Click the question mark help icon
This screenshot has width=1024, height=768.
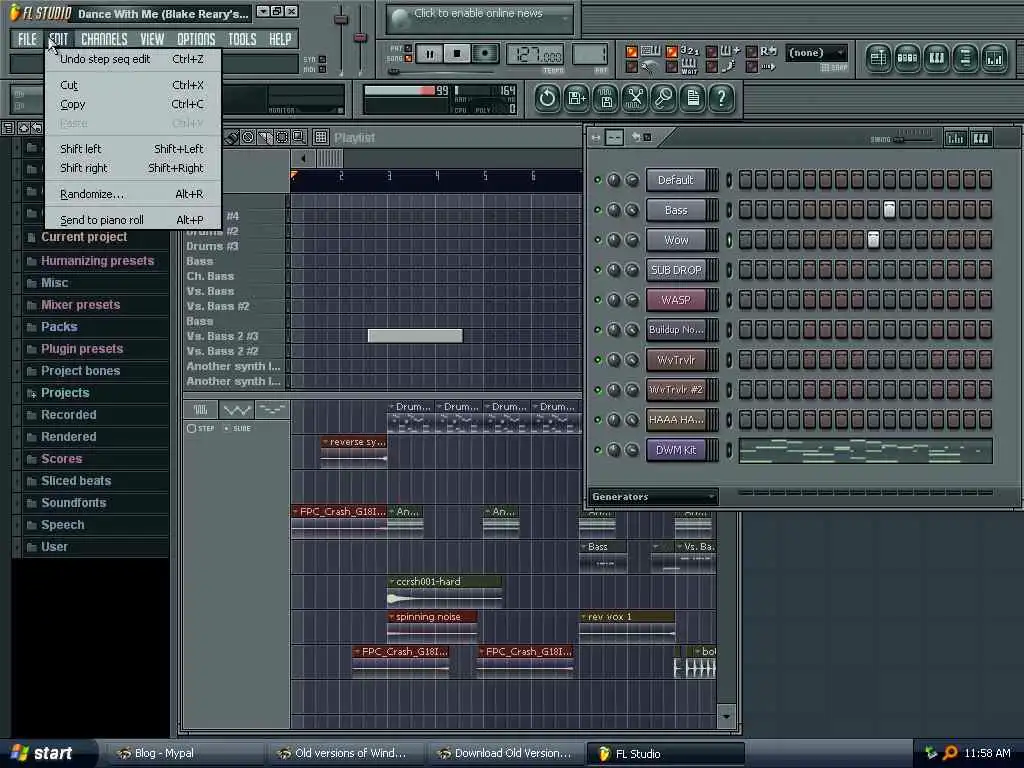722,98
